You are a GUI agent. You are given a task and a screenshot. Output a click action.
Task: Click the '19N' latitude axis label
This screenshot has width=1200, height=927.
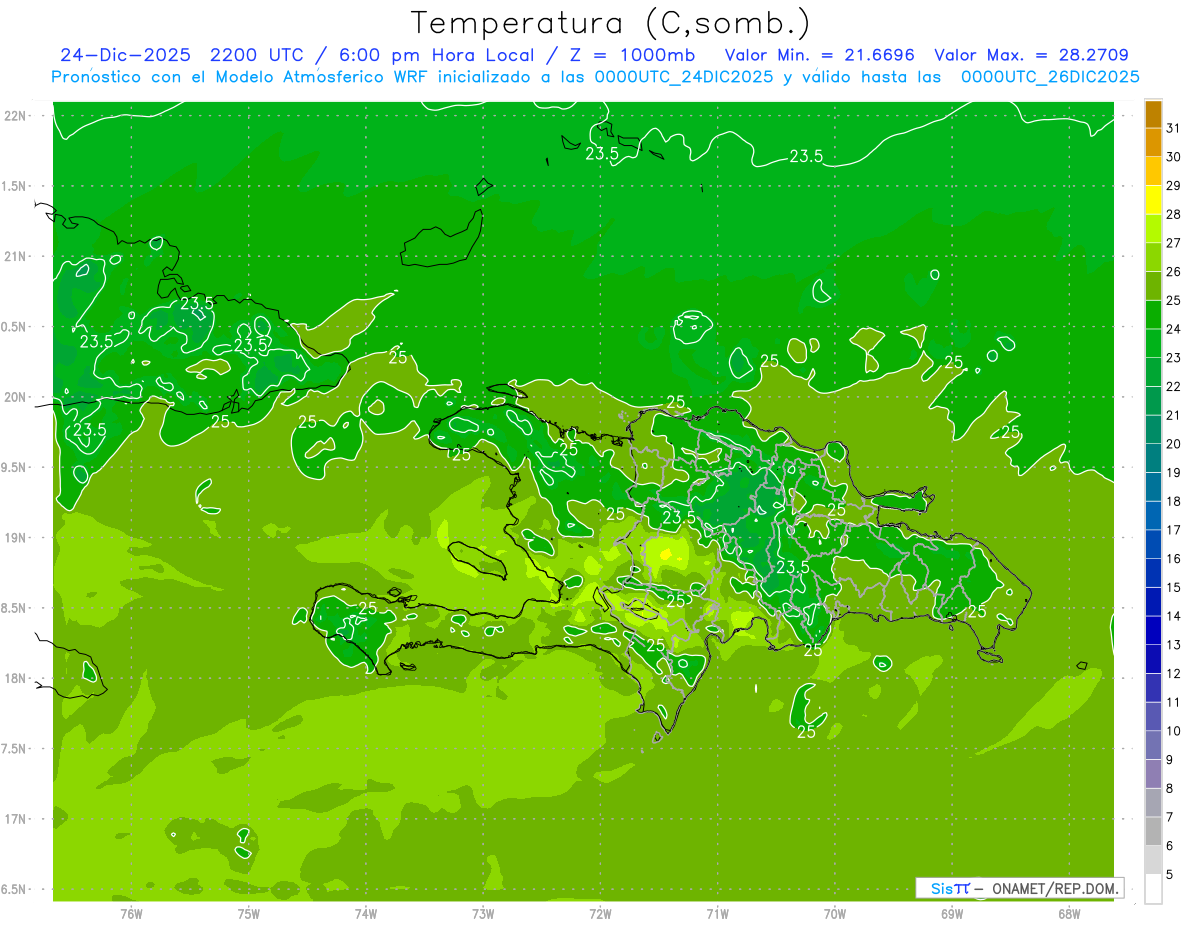16,538
